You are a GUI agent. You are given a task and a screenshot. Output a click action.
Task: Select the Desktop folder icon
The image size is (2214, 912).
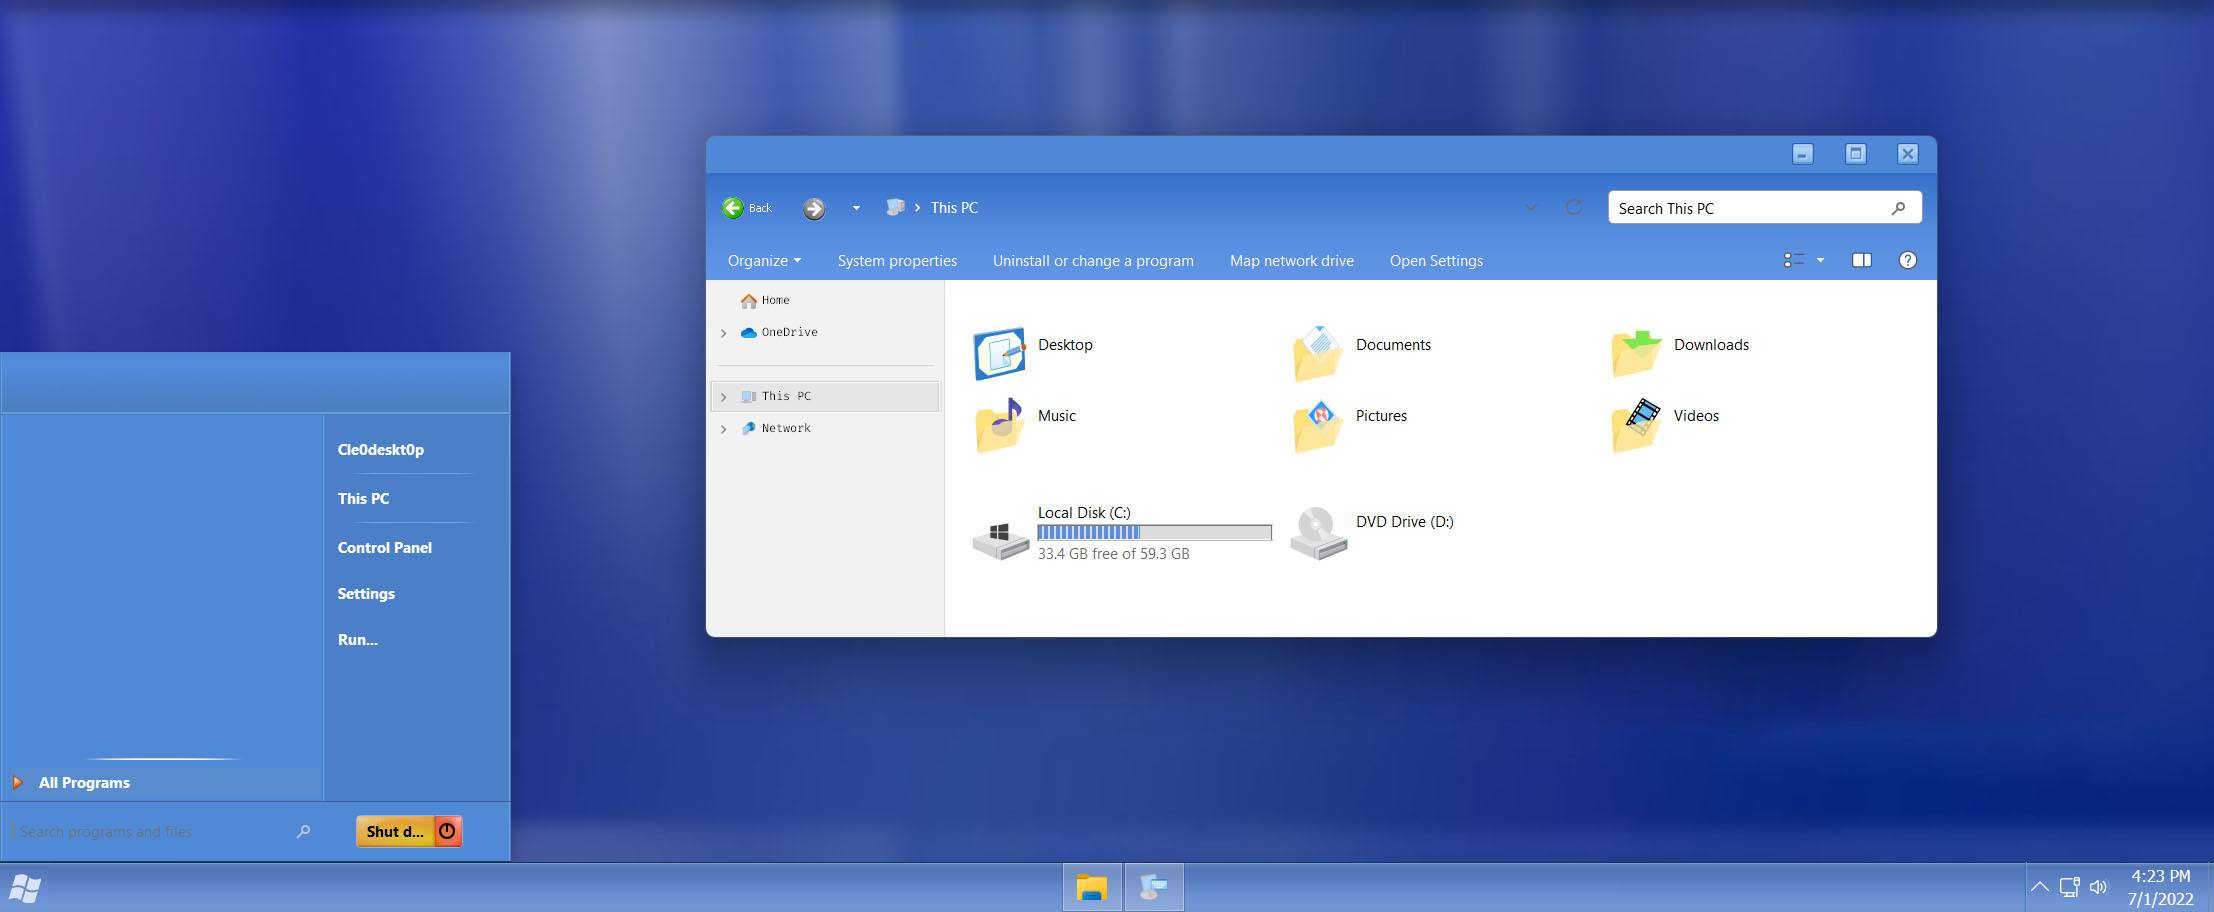(999, 353)
